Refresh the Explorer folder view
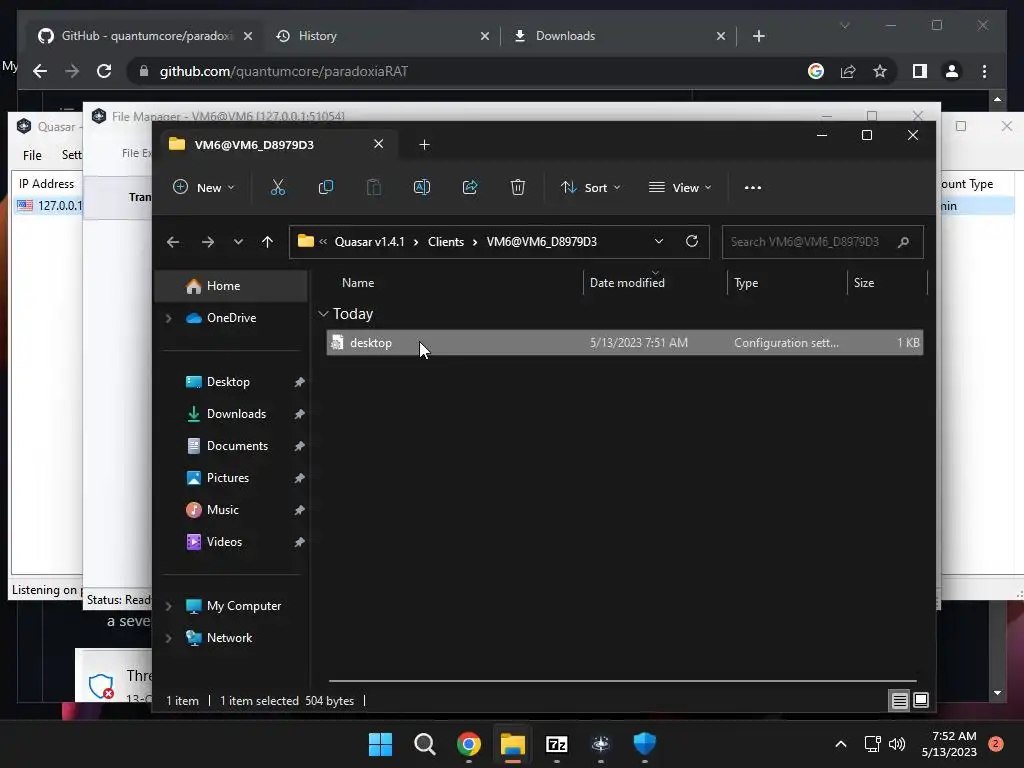The height and width of the screenshot is (768, 1024). tap(692, 242)
